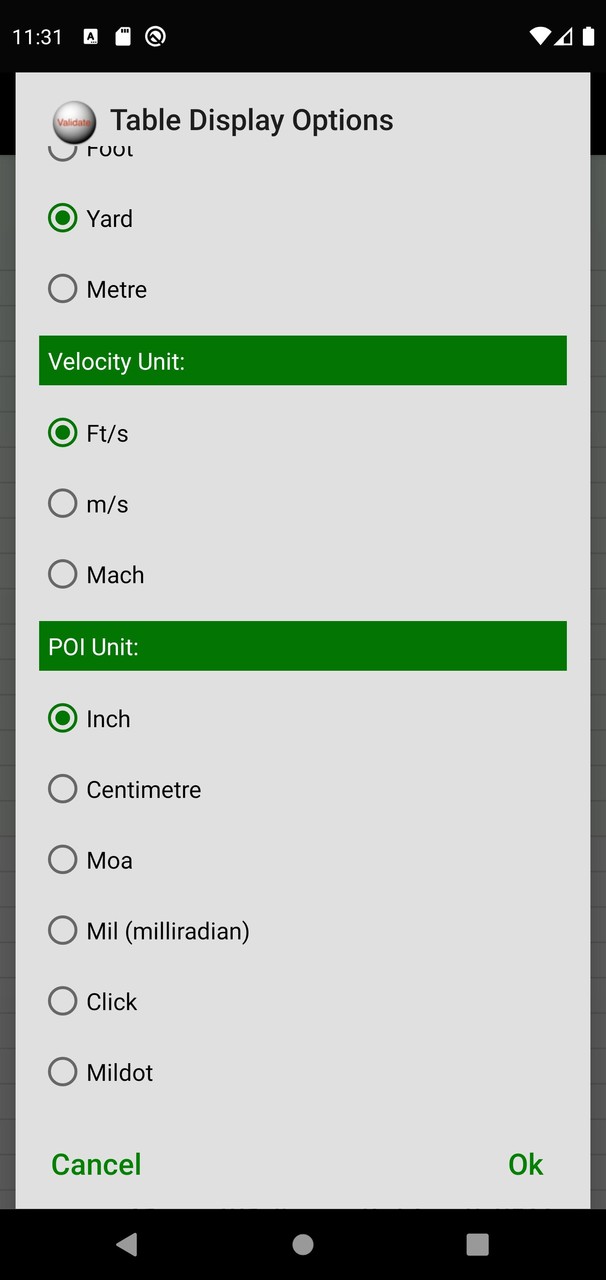The height and width of the screenshot is (1280, 606).
Task: Select Mach velocity unit
Action: click(x=62, y=573)
